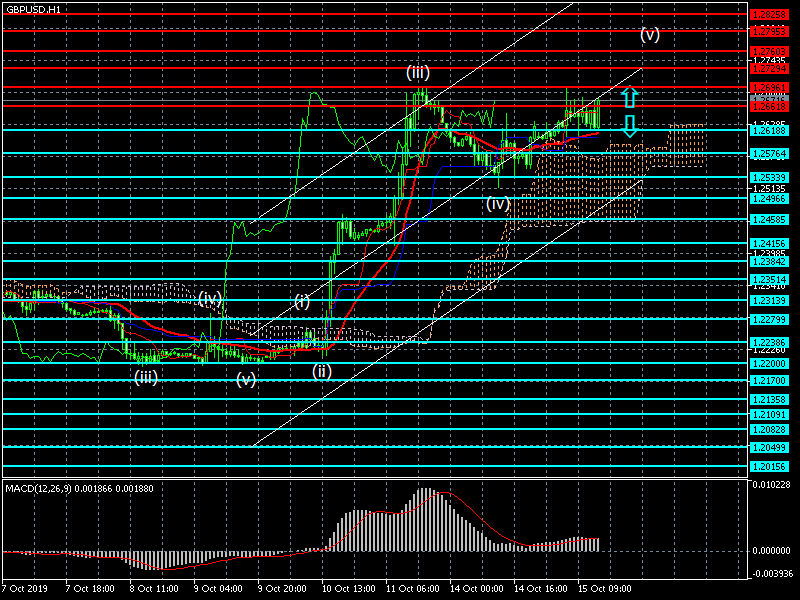
Task: Select the 1.25339 support price tag
Action: click(x=769, y=178)
